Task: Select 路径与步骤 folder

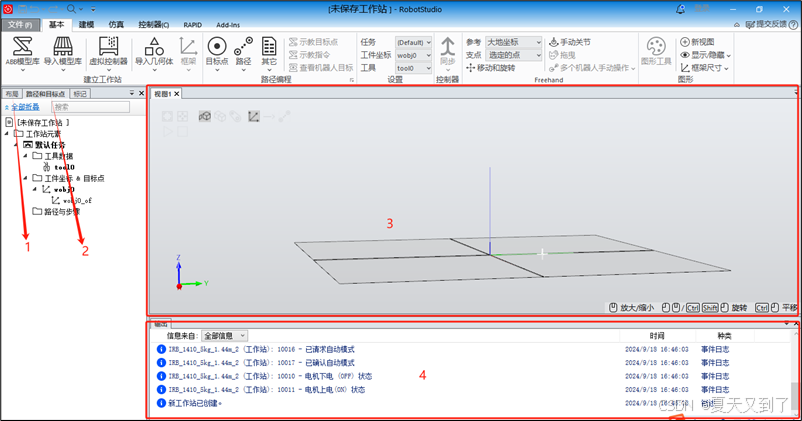Action: (62, 211)
